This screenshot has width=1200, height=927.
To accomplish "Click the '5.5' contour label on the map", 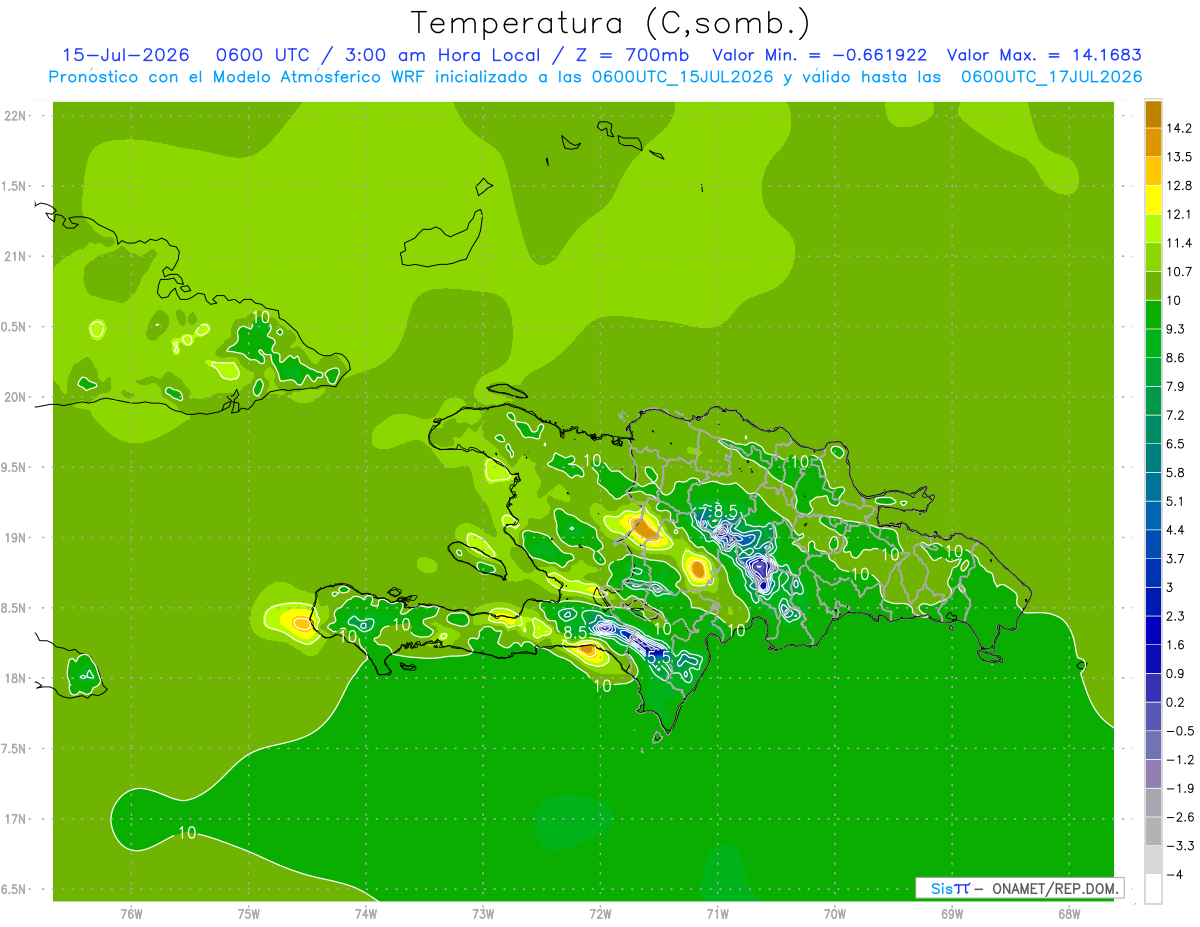I will (659, 657).
